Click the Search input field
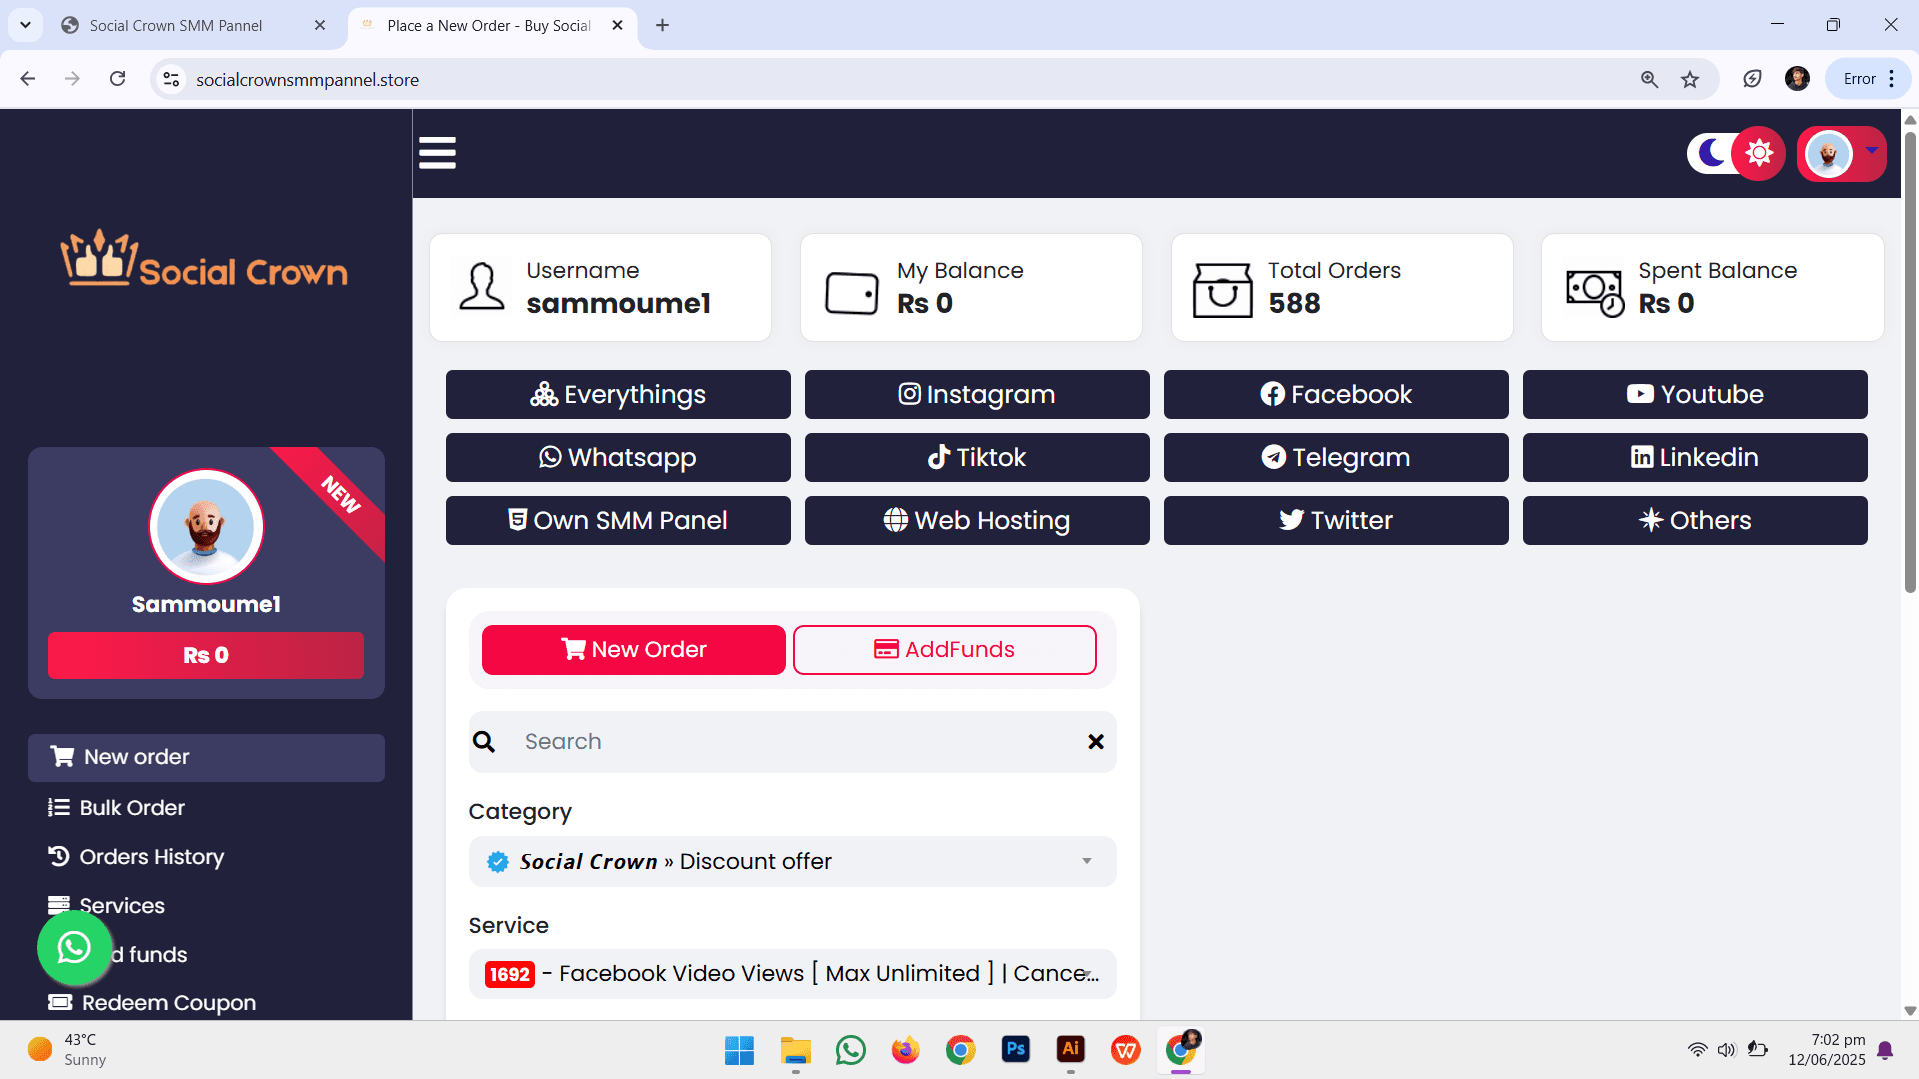Screen dimensions: 1919x1079 (792, 742)
